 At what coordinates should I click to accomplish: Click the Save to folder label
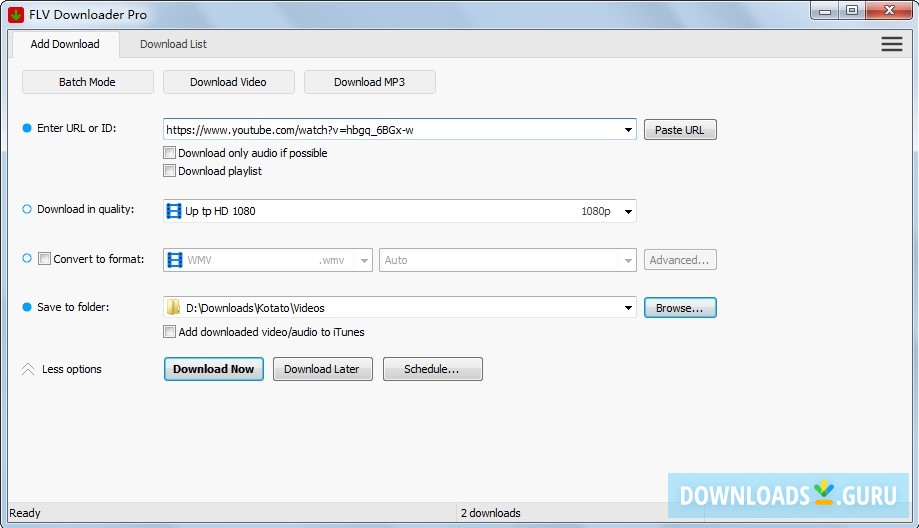tap(73, 307)
